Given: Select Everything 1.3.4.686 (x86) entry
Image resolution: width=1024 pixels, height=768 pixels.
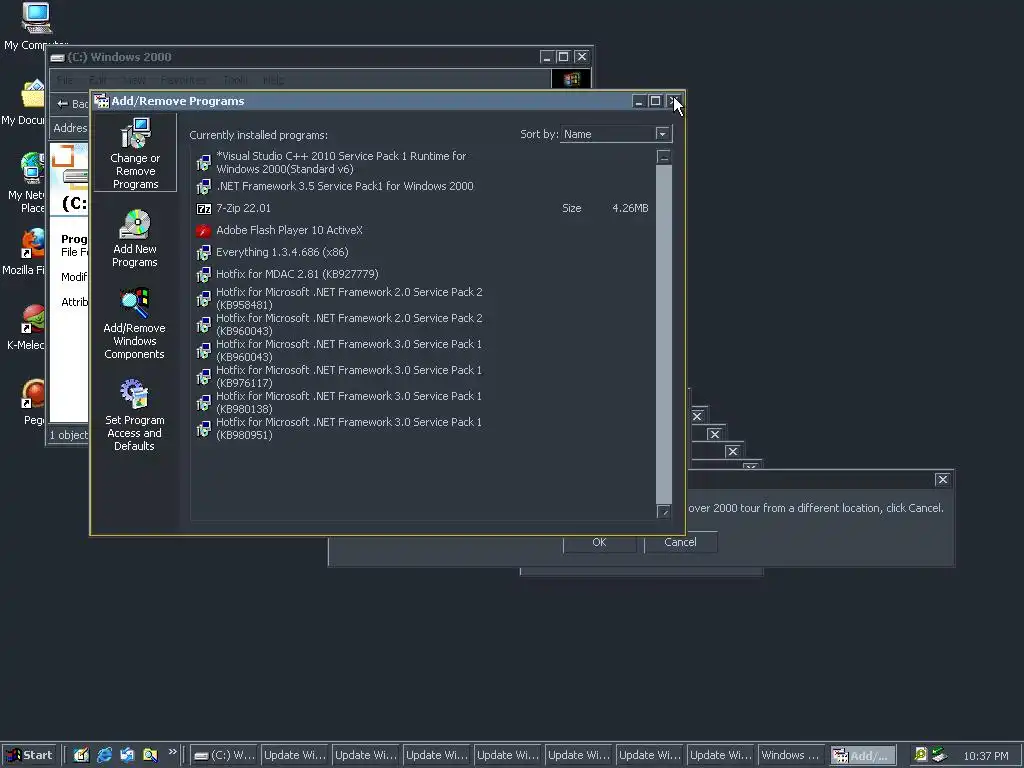Looking at the screenshot, I should pos(424,252).
